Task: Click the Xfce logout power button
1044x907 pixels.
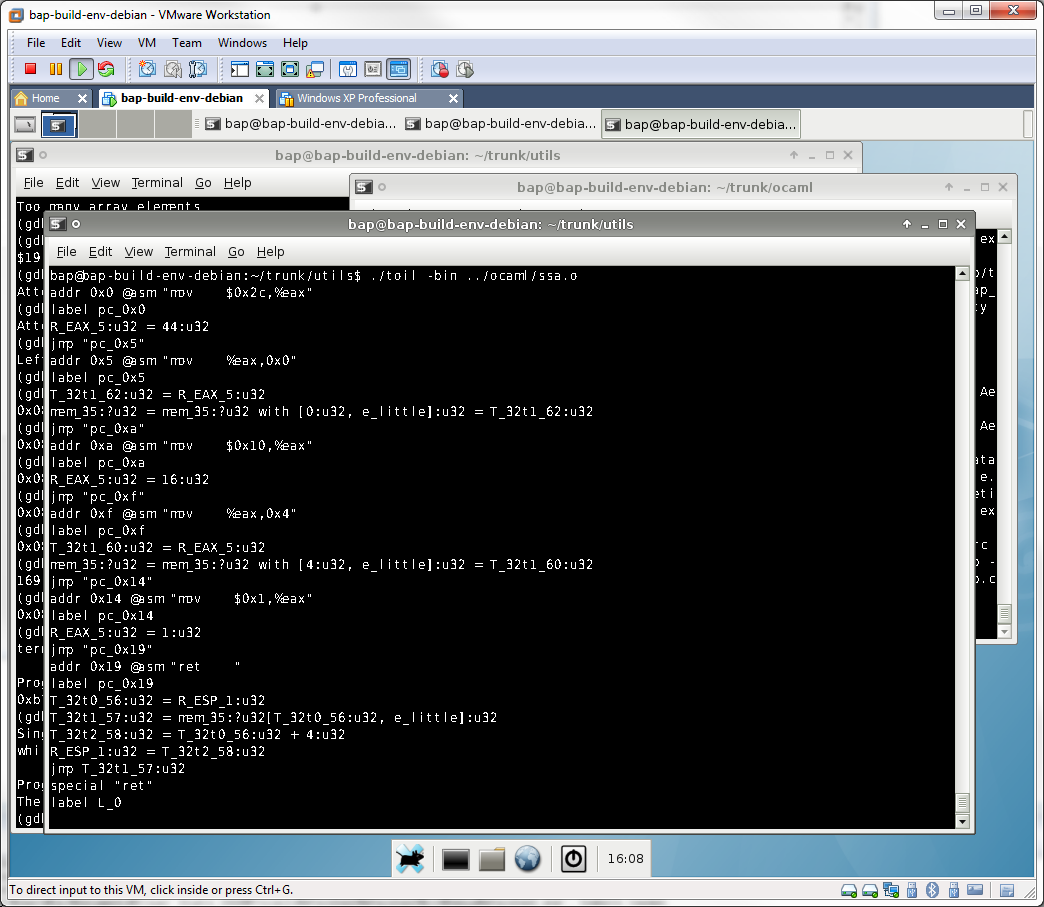Action: tap(573, 858)
